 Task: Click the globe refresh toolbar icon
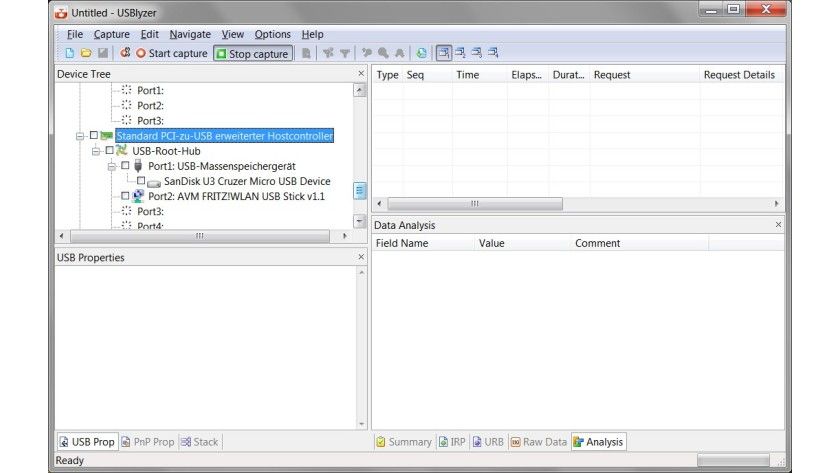[x=422, y=53]
